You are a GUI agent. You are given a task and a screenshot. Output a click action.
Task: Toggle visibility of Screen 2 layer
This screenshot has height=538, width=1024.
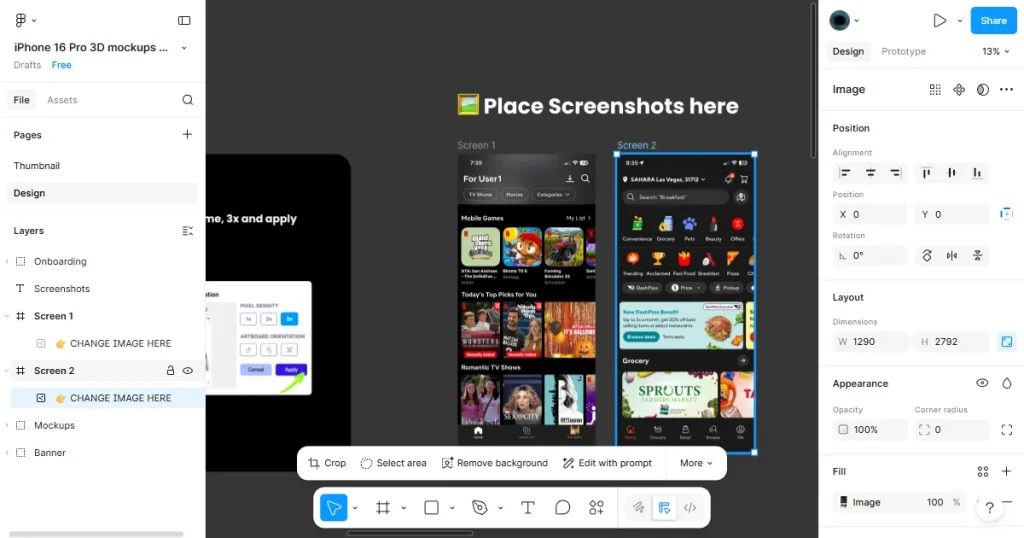pos(187,370)
